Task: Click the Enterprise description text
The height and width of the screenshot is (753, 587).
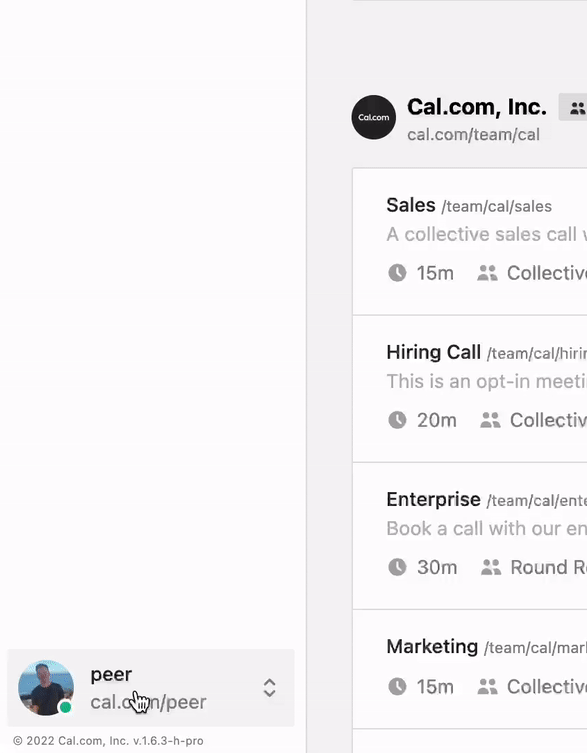Action: coord(486,529)
